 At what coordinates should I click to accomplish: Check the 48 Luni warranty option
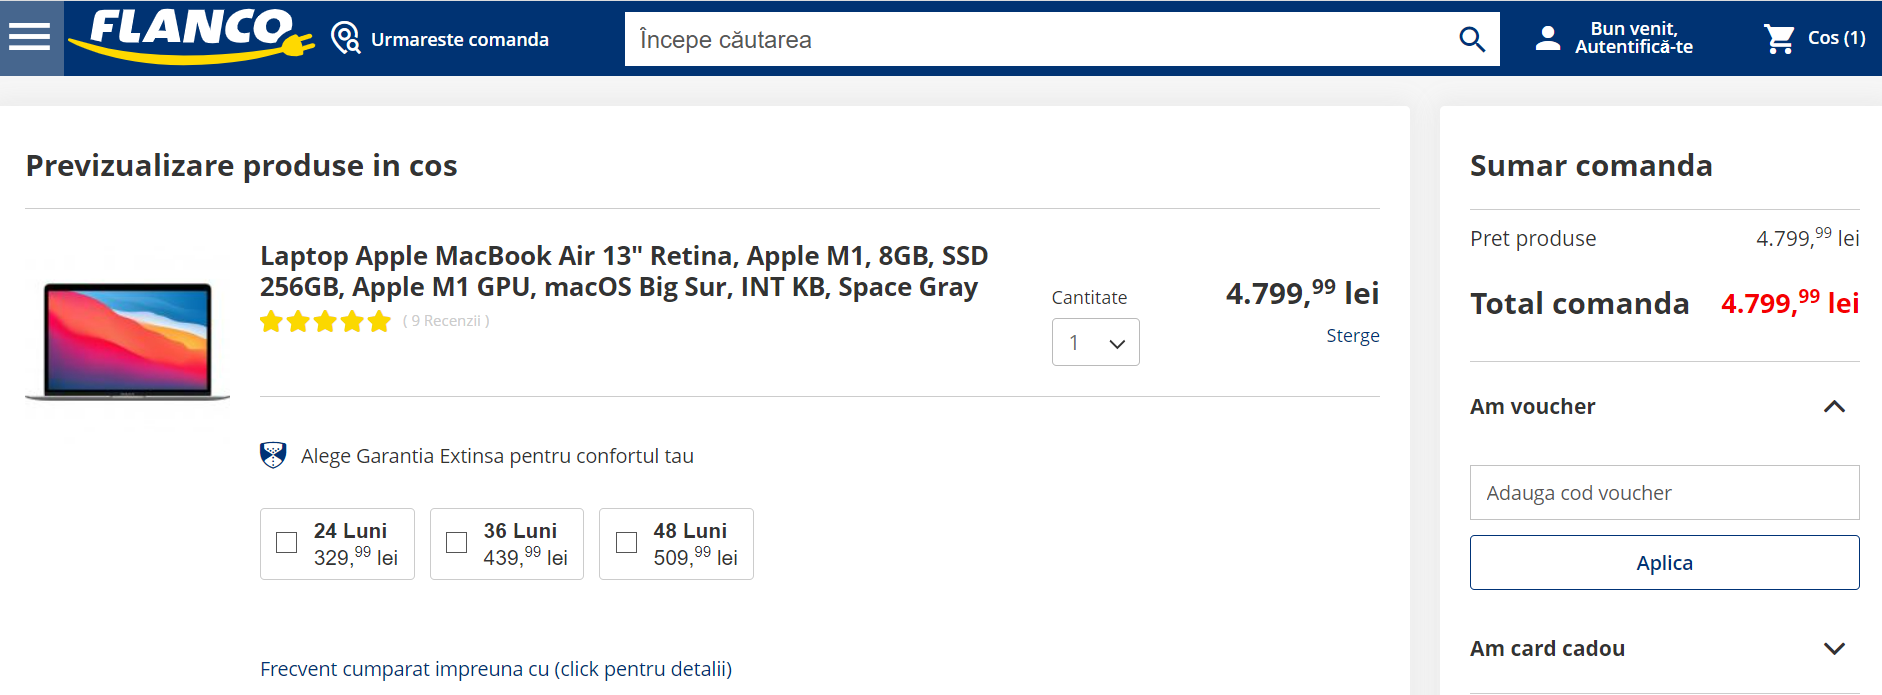click(627, 542)
